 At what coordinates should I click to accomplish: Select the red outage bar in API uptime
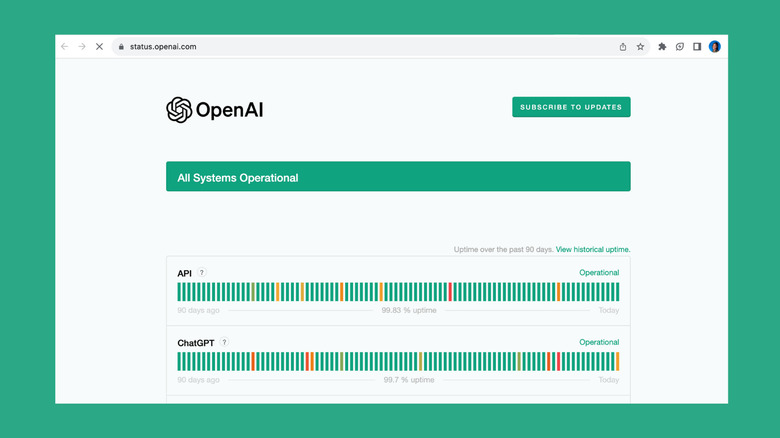coord(451,291)
